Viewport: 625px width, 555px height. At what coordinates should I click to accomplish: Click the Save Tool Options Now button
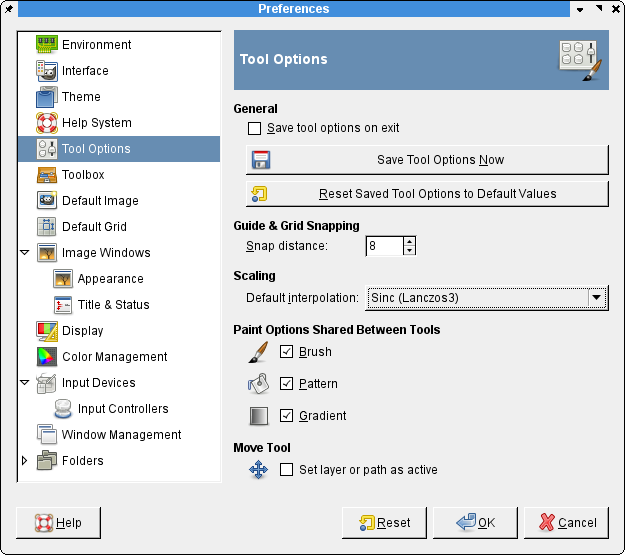pyautogui.click(x=427, y=160)
